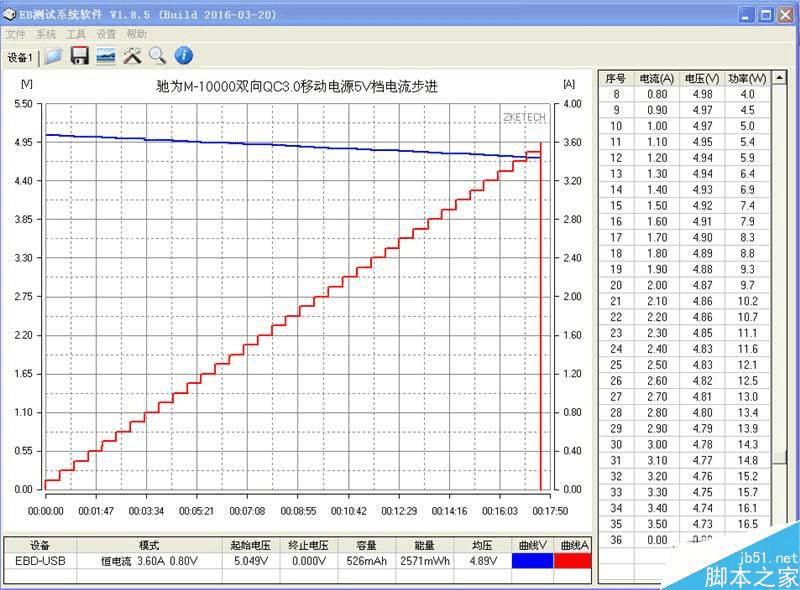The height and width of the screenshot is (590, 800).
Task: Select row 10 with current 1.00
Action: 684,126
